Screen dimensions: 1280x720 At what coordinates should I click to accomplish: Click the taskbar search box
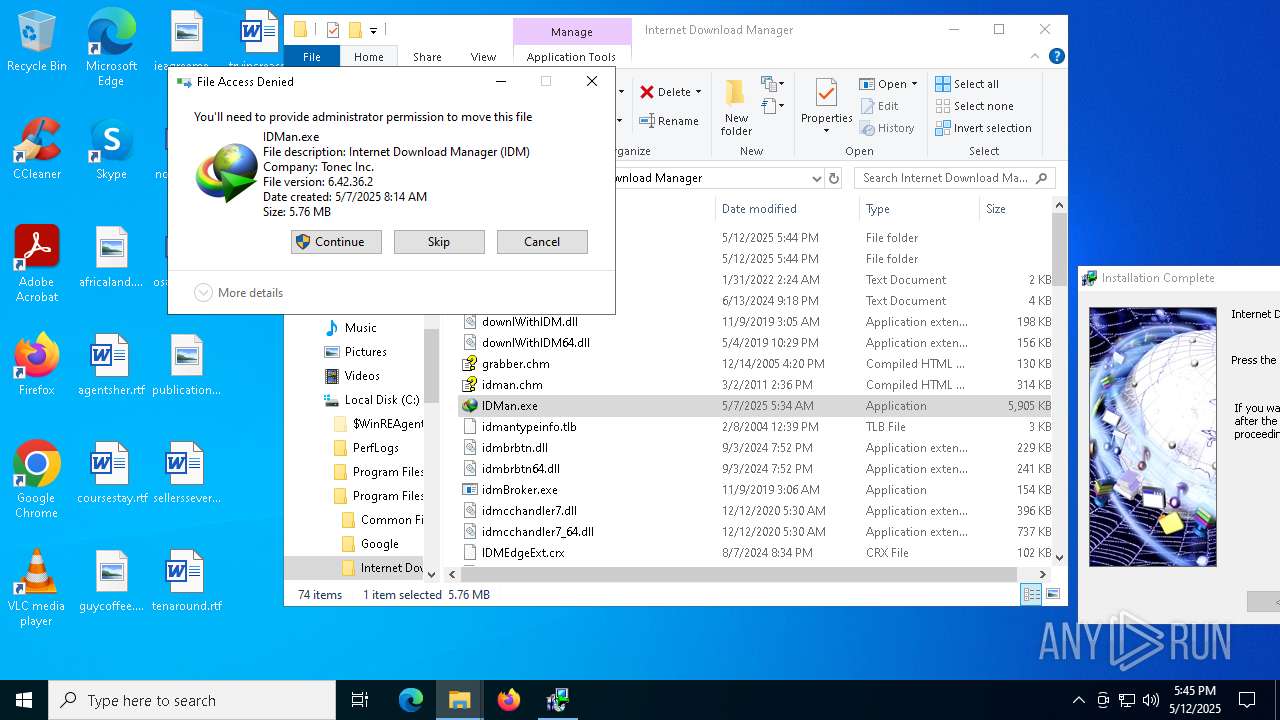(x=192, y=700)
